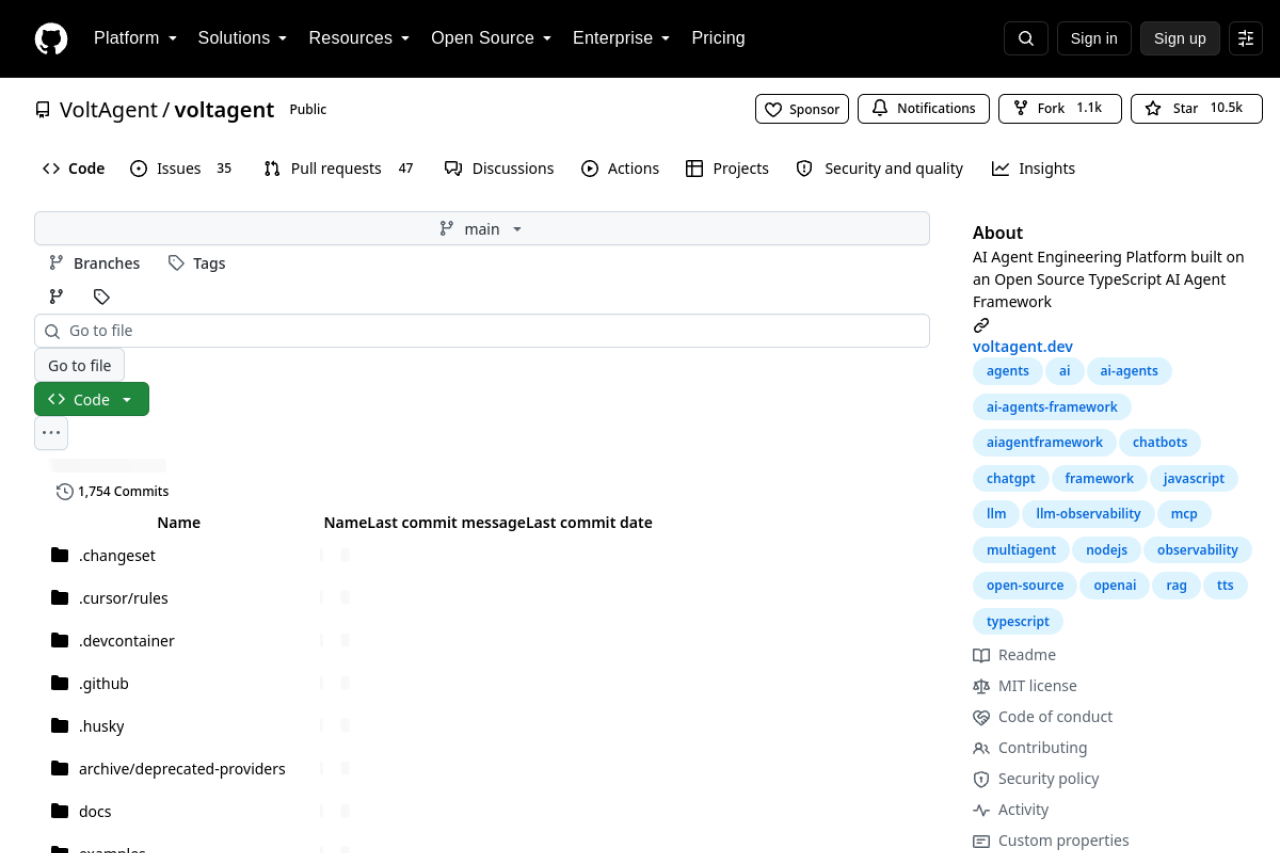Click the .husky folder icon

(x=60, y=726)
